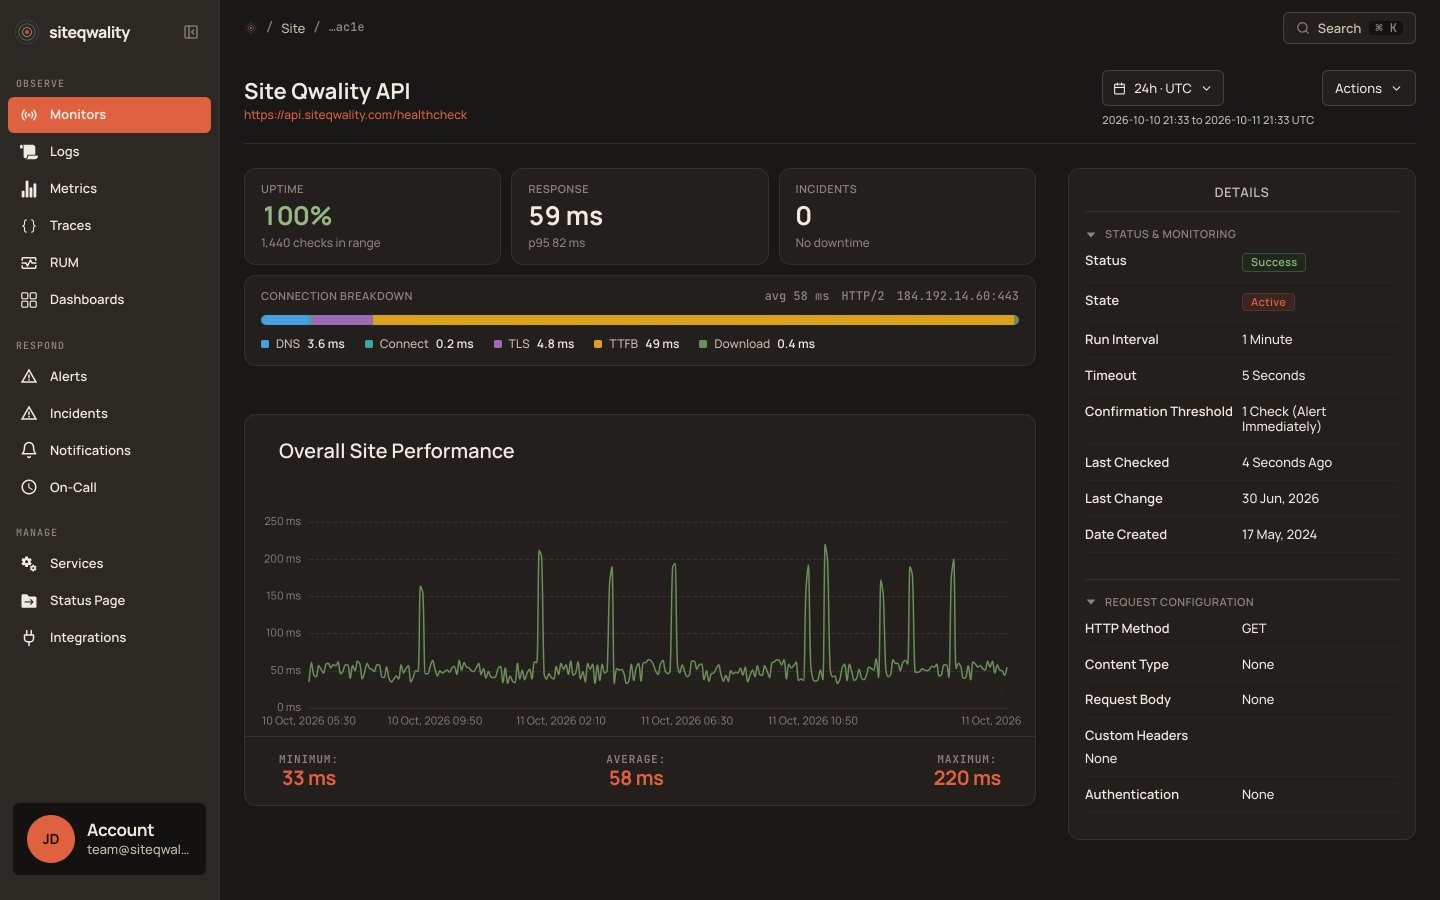Open the healthcheck URL link
The width and height of the screenshot is (1440, 900).
click(x=355, y=115)
